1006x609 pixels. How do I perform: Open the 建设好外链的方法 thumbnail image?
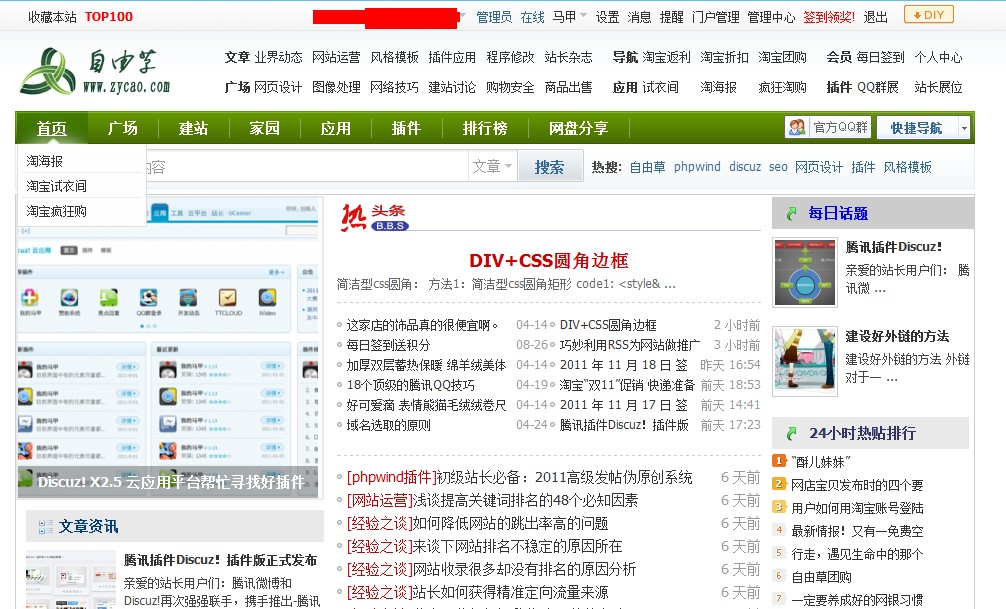pyautogui.click(x=805, y=361)
